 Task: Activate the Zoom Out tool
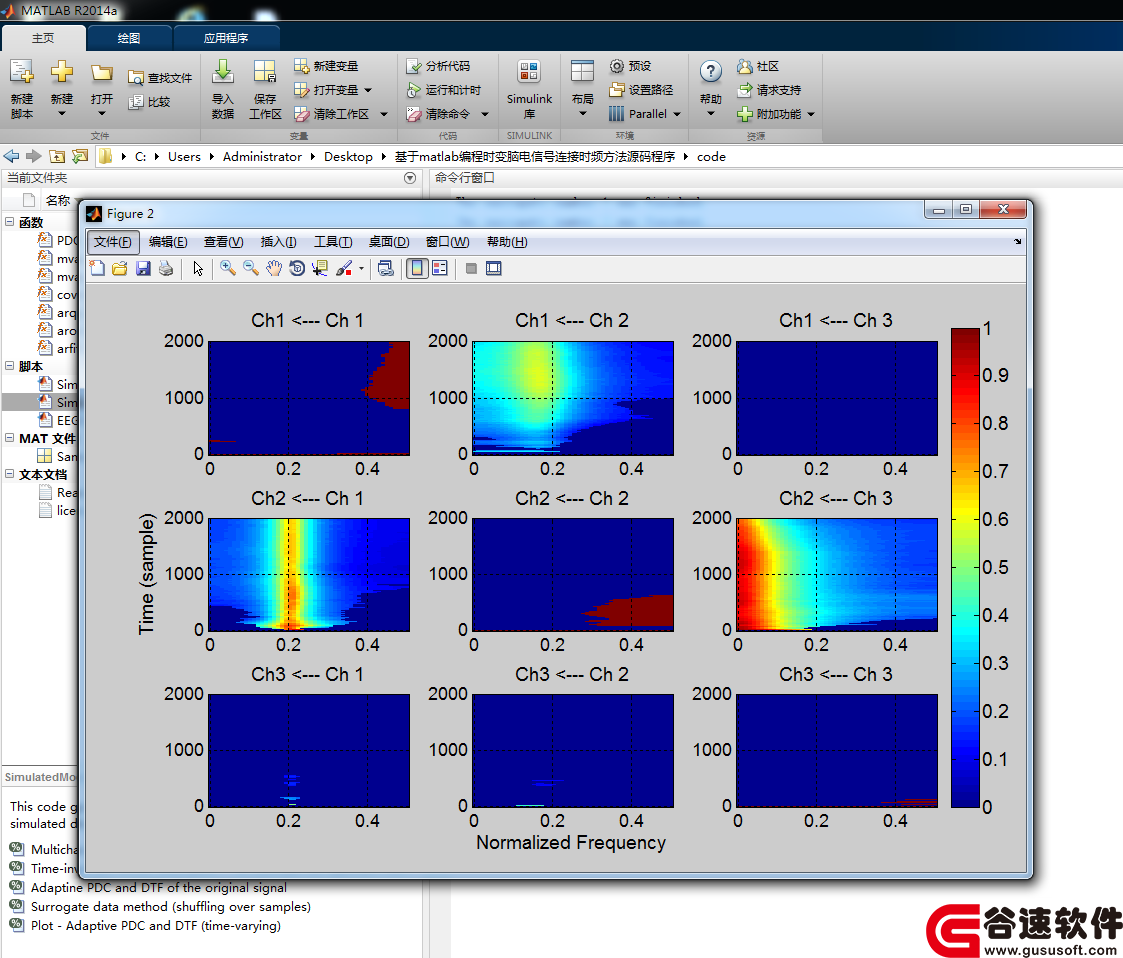click(251, 268)
